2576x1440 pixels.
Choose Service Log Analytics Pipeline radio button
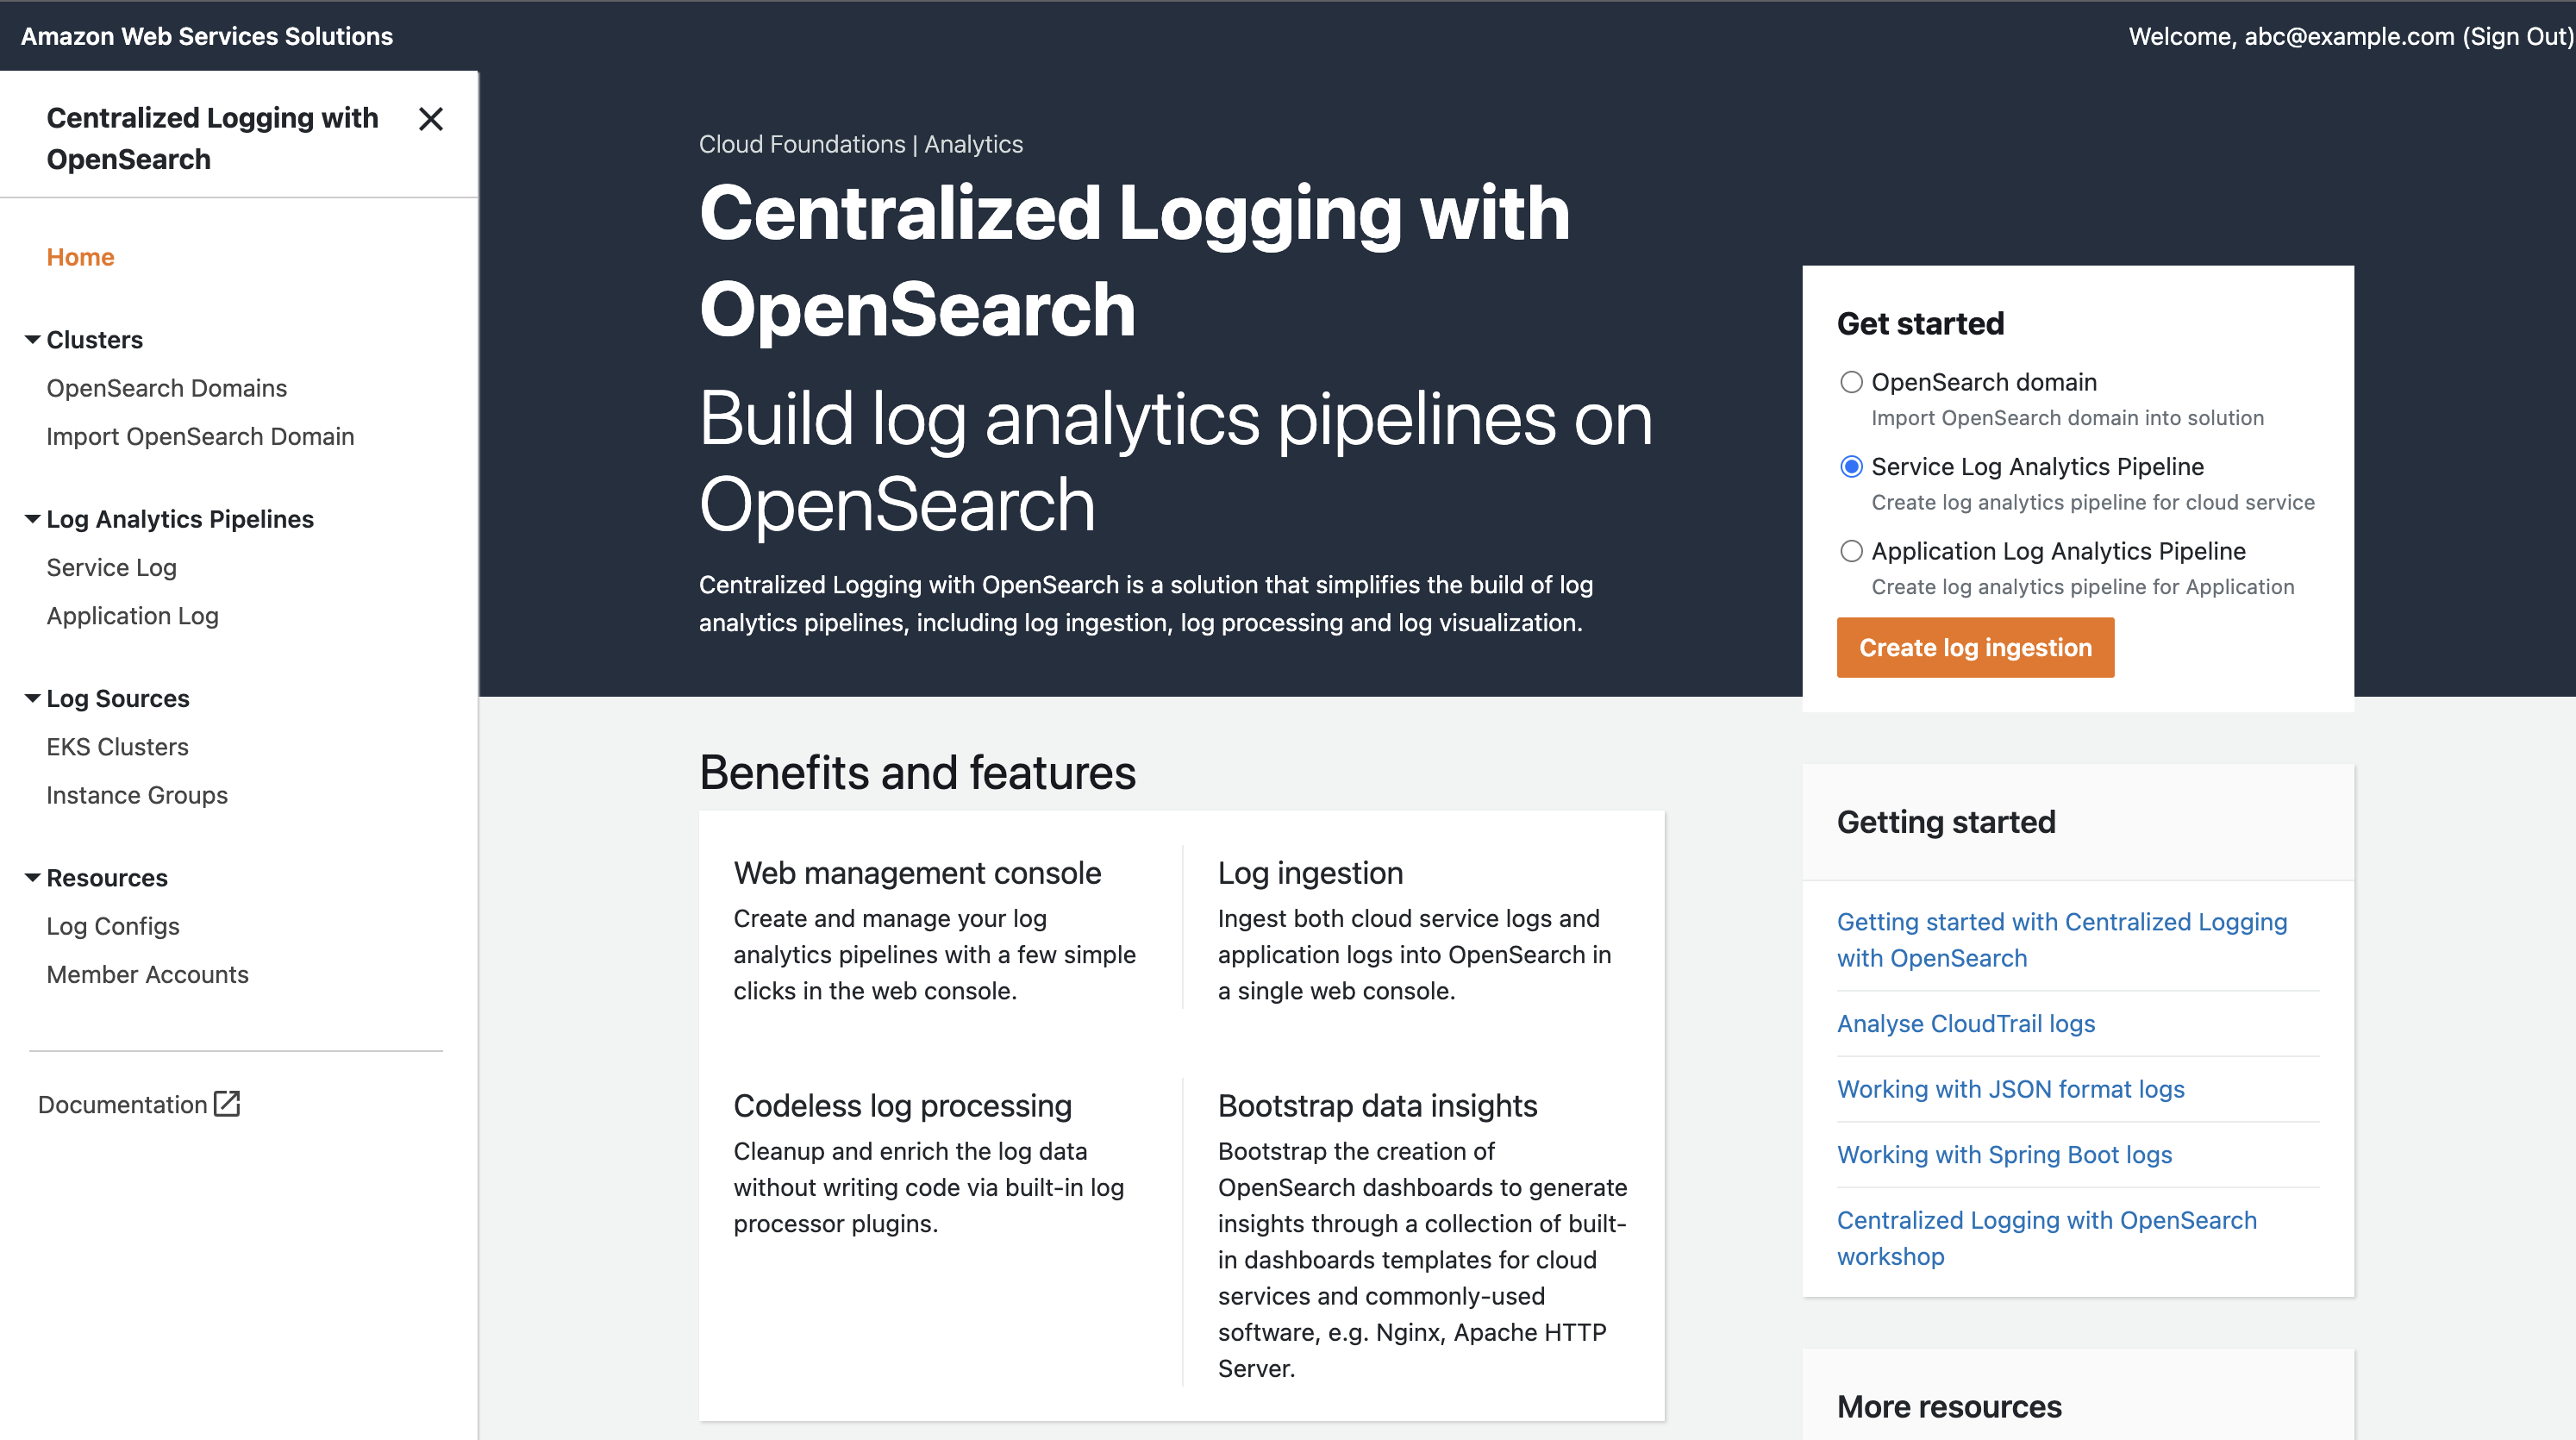[1851, 467]
